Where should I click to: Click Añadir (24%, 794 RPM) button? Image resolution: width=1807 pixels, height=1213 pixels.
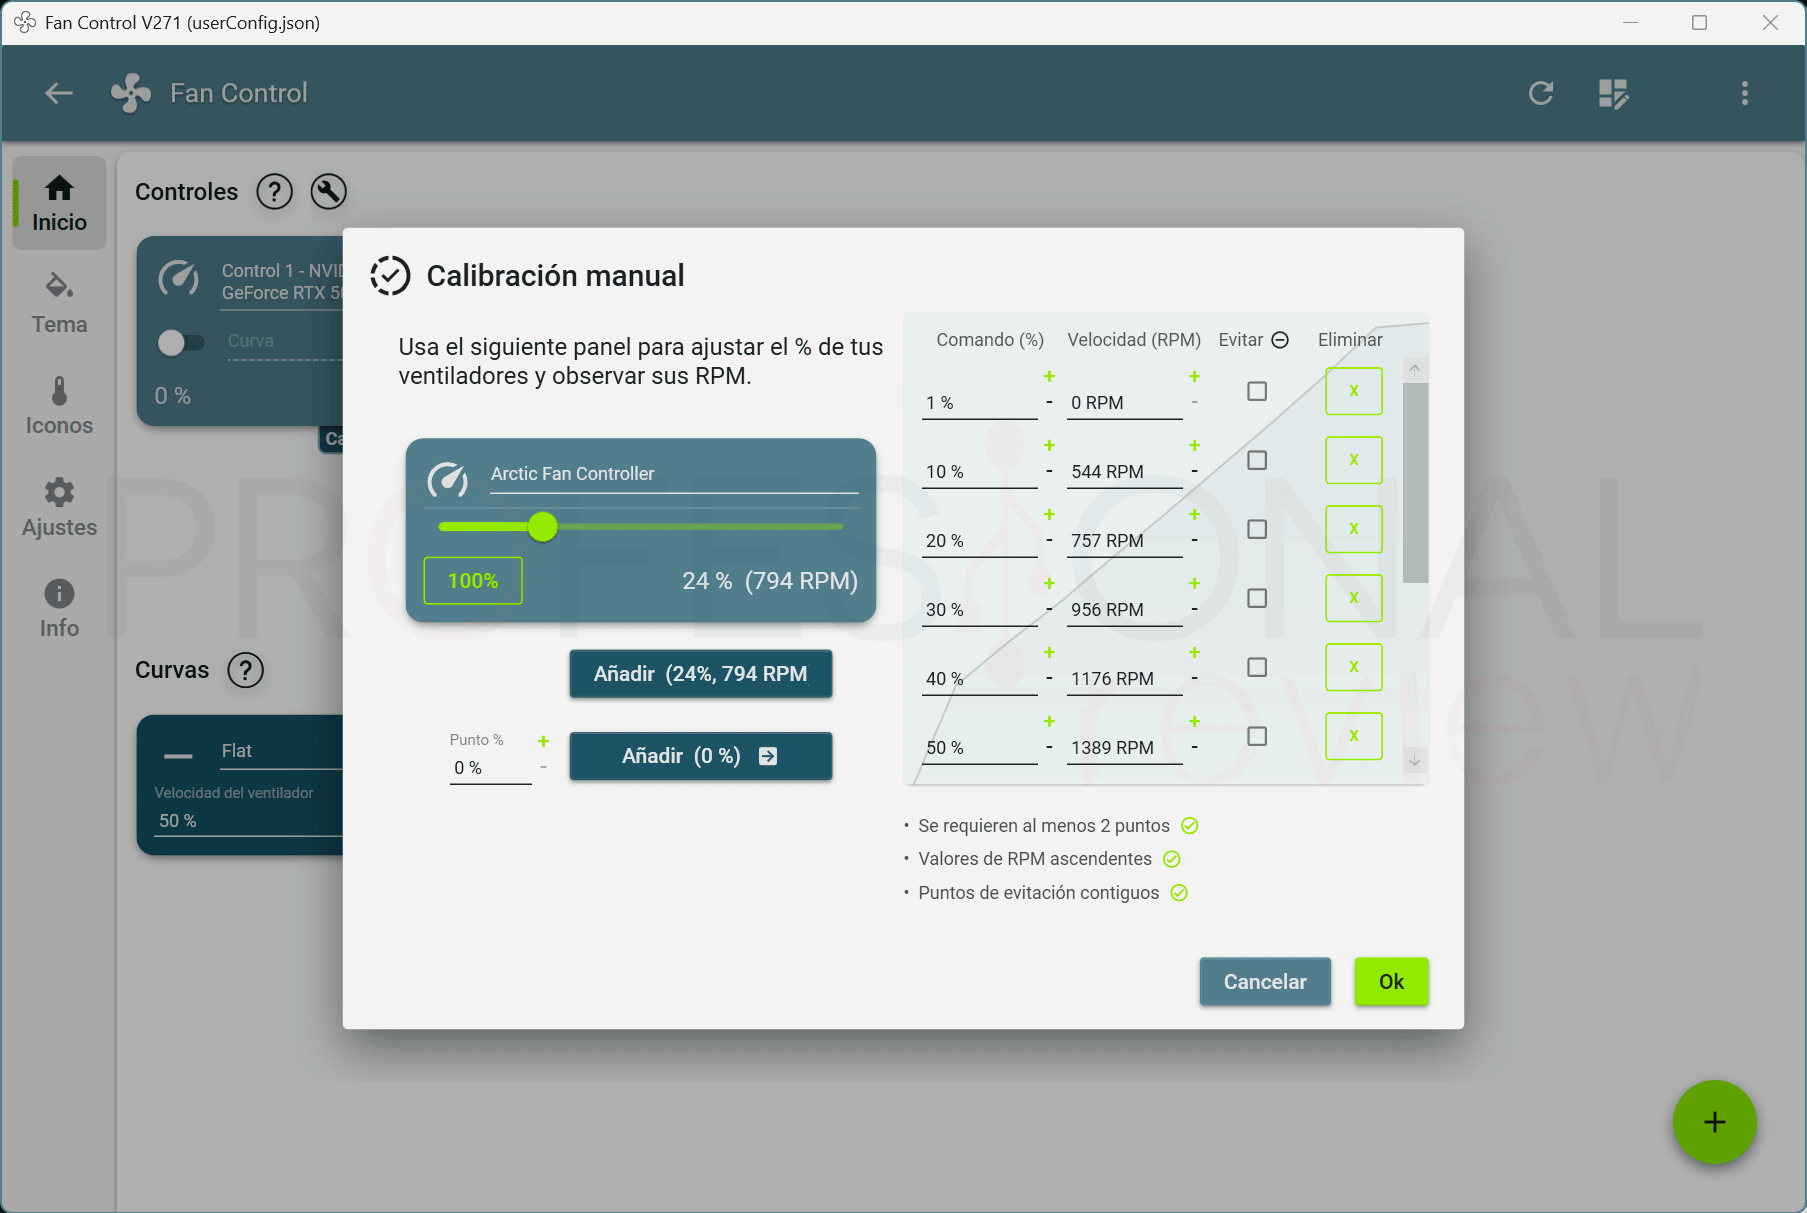pos(700,674)
